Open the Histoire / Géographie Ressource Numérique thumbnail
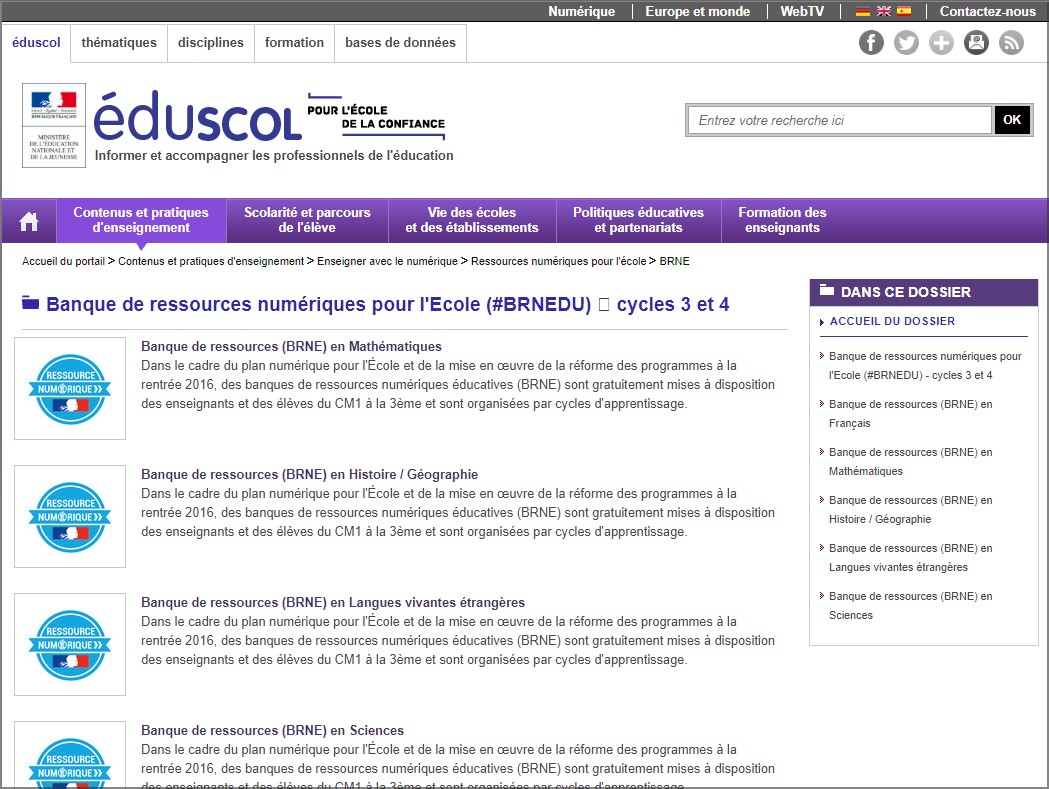This screenshot has height=789, width=1049. click(70, 517)
